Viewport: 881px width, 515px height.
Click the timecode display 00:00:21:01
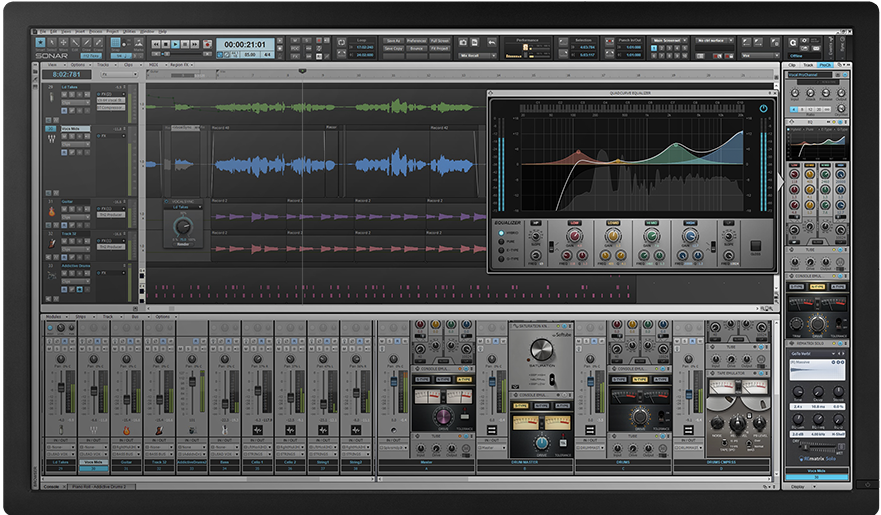coord(243,45)
